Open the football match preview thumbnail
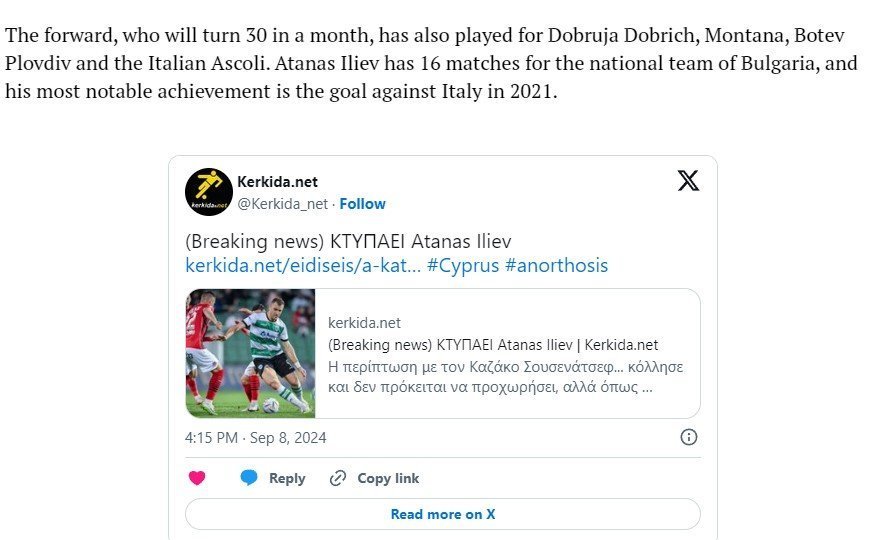894x540 pixels. click(x=250, y=354)
